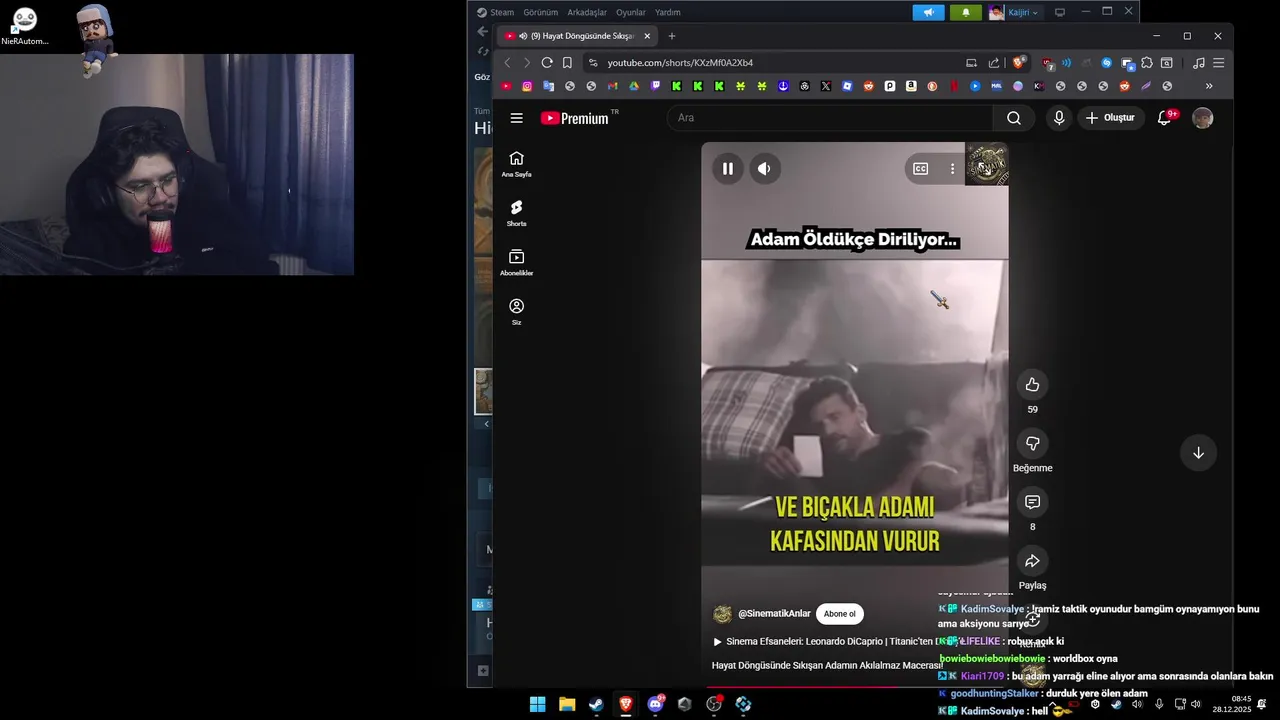The image size is (1280, 720).
Task: Open the comments showing 8
Action: tap(1032, 502)
